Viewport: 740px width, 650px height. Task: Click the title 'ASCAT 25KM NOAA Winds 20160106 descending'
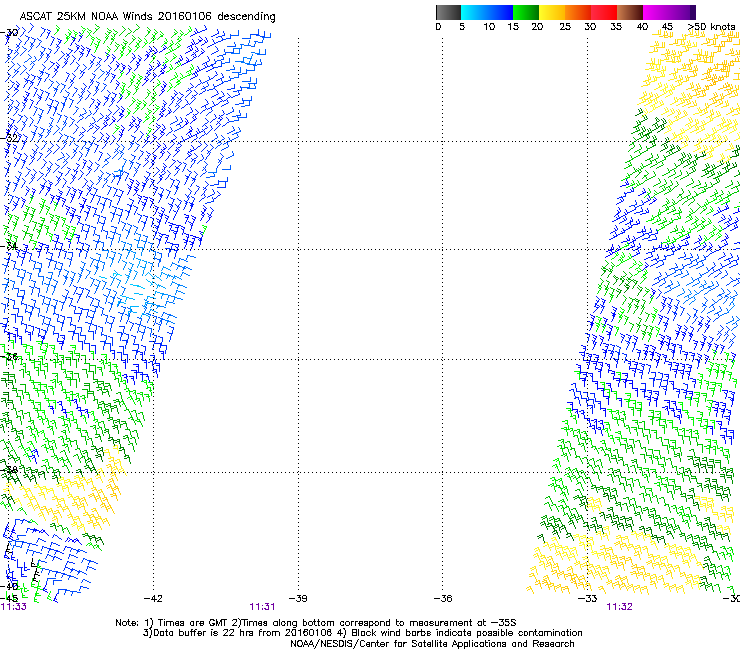point(147,16)
